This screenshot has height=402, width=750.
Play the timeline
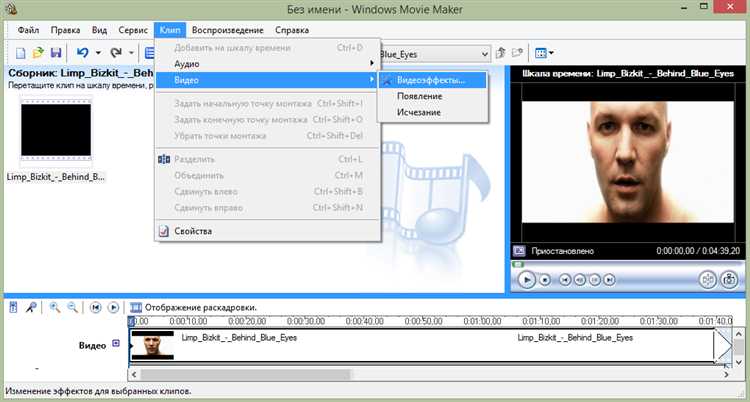[x=113, y=307]
